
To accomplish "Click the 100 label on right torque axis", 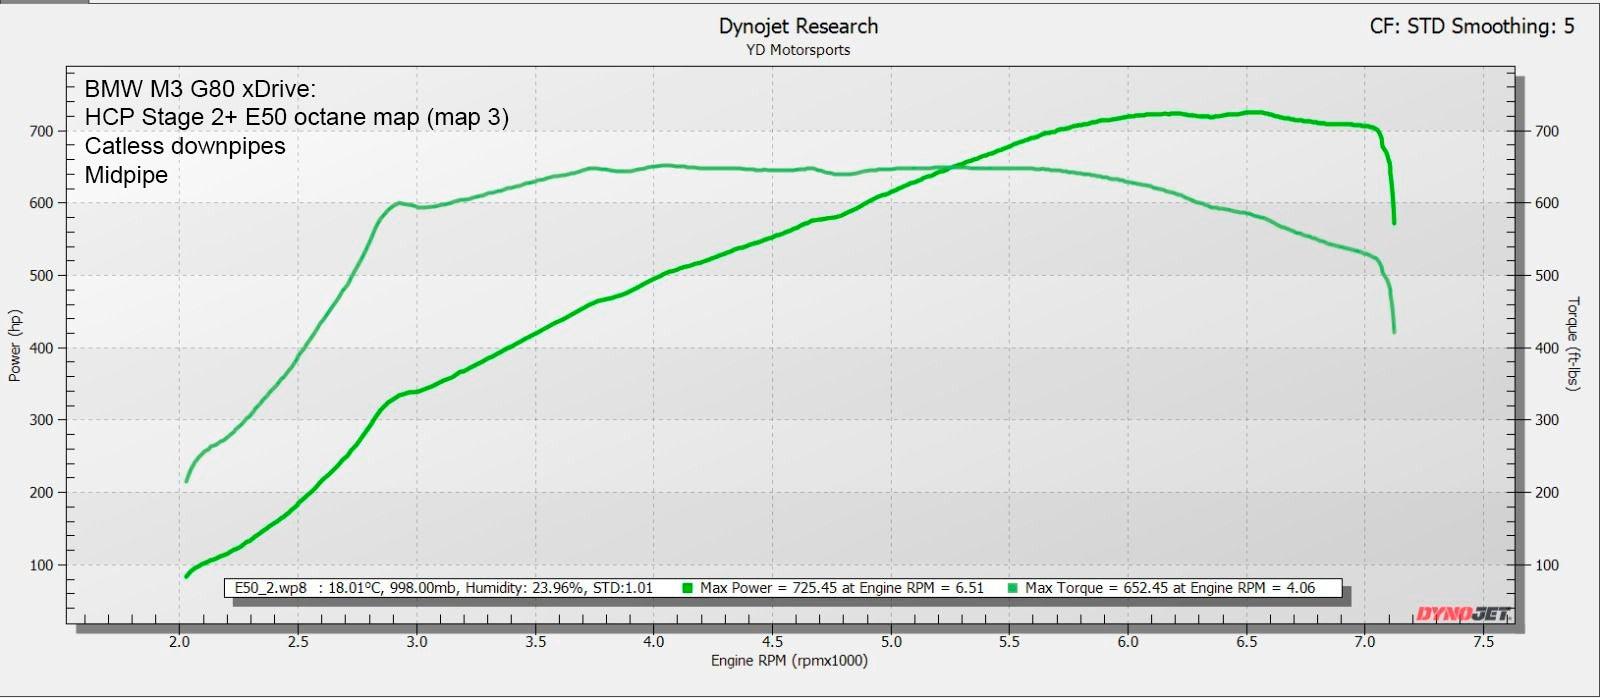I will tap(1546, 565).
